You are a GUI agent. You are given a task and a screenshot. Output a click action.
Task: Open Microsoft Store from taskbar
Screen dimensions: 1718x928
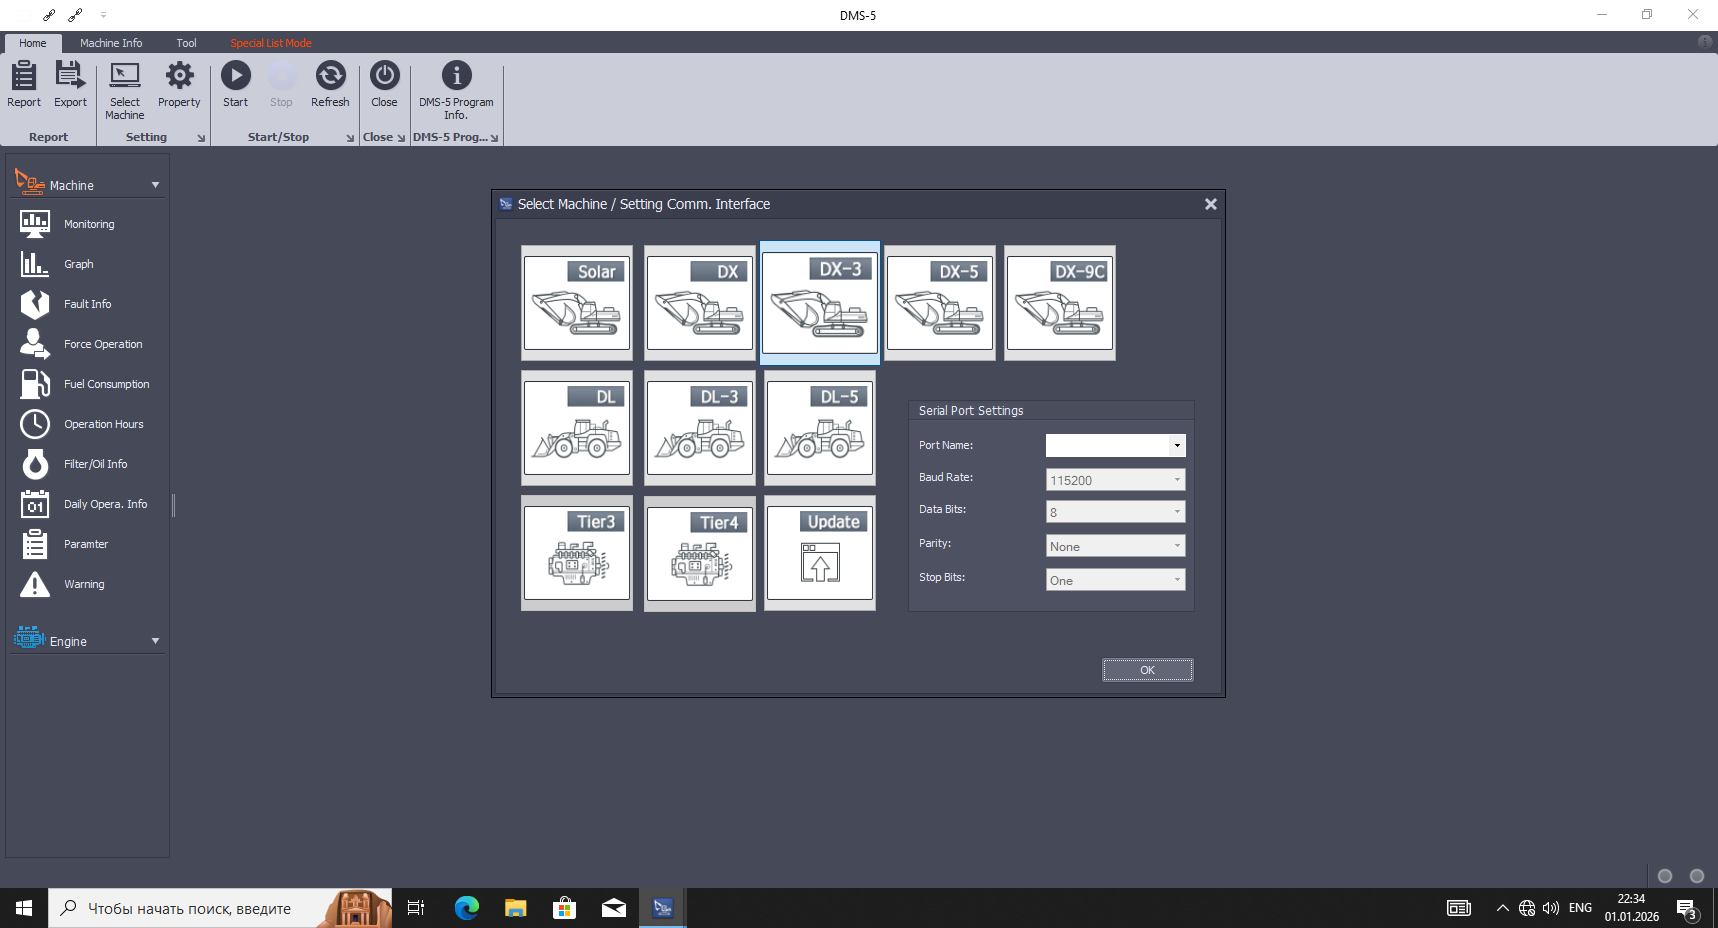point(565,908)
